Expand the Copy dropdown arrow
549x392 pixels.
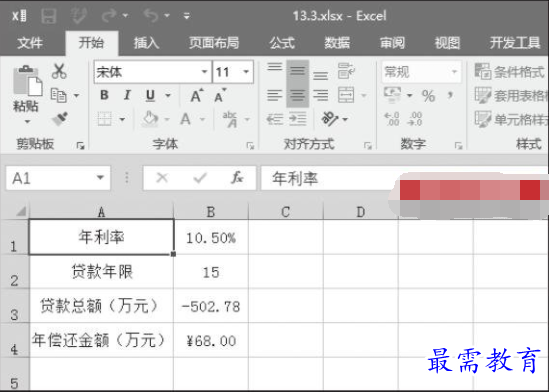76,95
